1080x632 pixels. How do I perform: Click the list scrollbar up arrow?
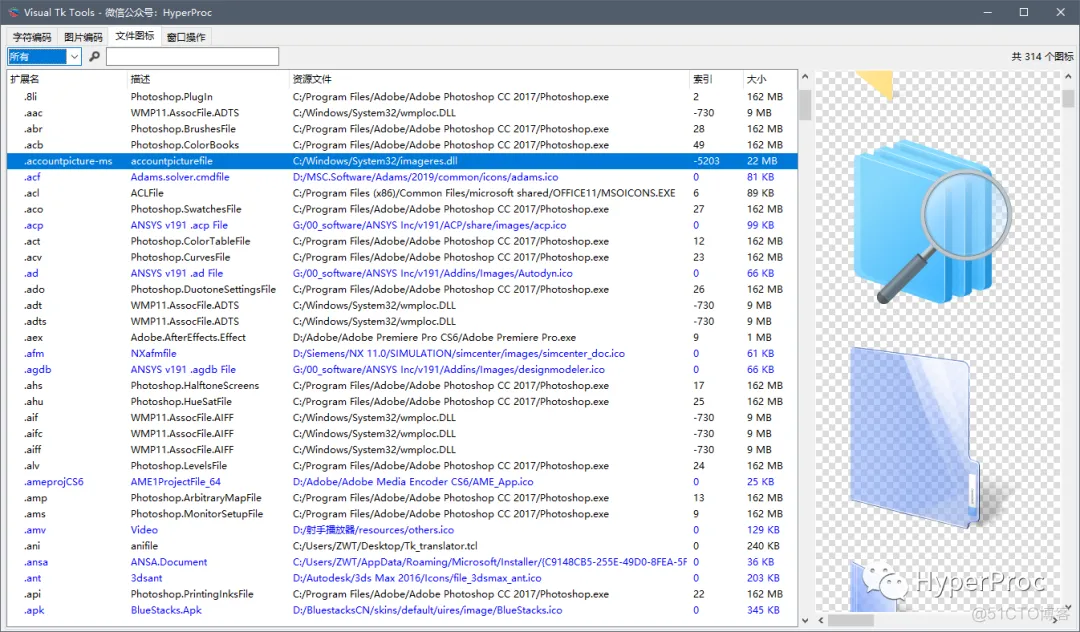804,77
